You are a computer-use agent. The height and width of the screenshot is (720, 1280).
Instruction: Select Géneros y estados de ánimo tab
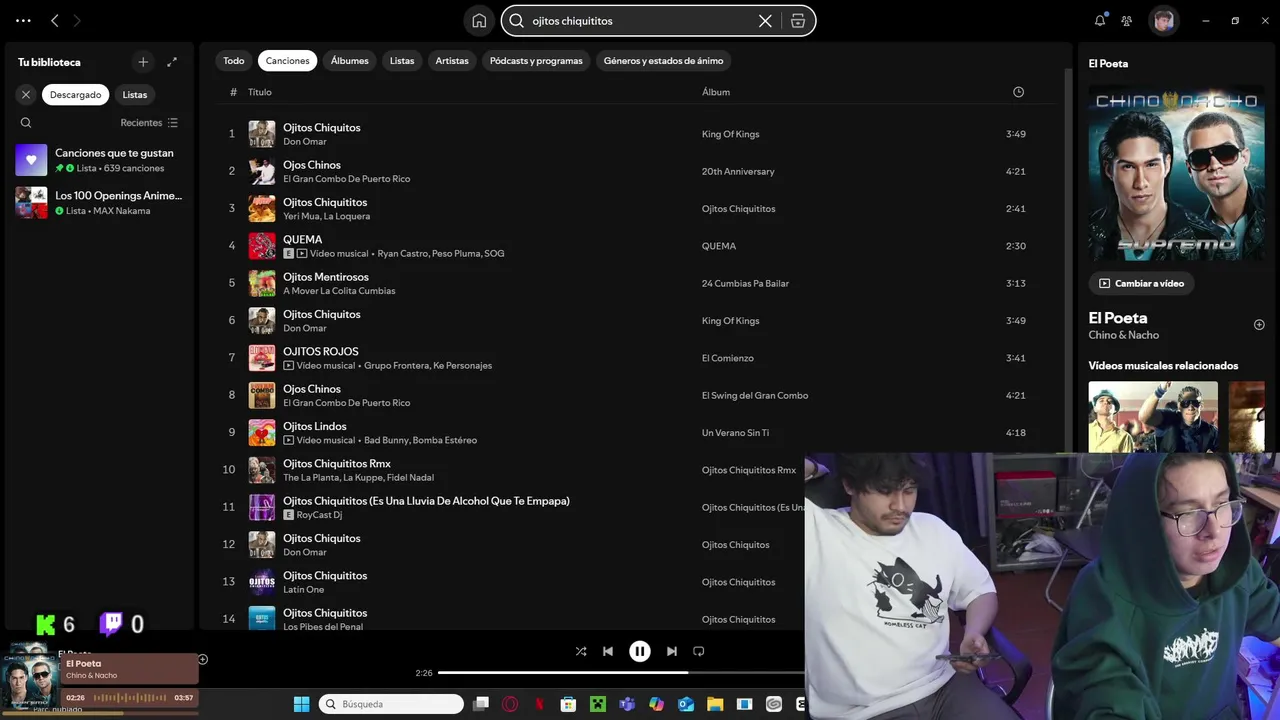coord(664,61)
